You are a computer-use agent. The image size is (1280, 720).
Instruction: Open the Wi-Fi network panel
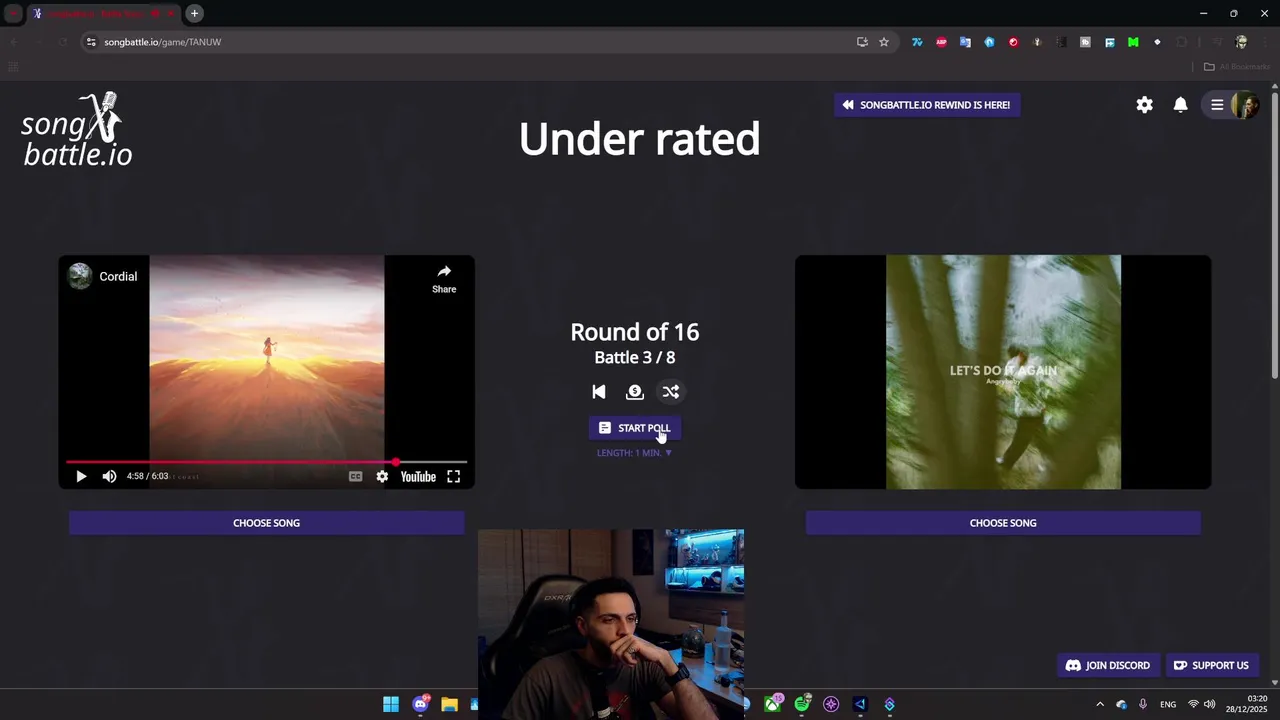(1193, 705)
